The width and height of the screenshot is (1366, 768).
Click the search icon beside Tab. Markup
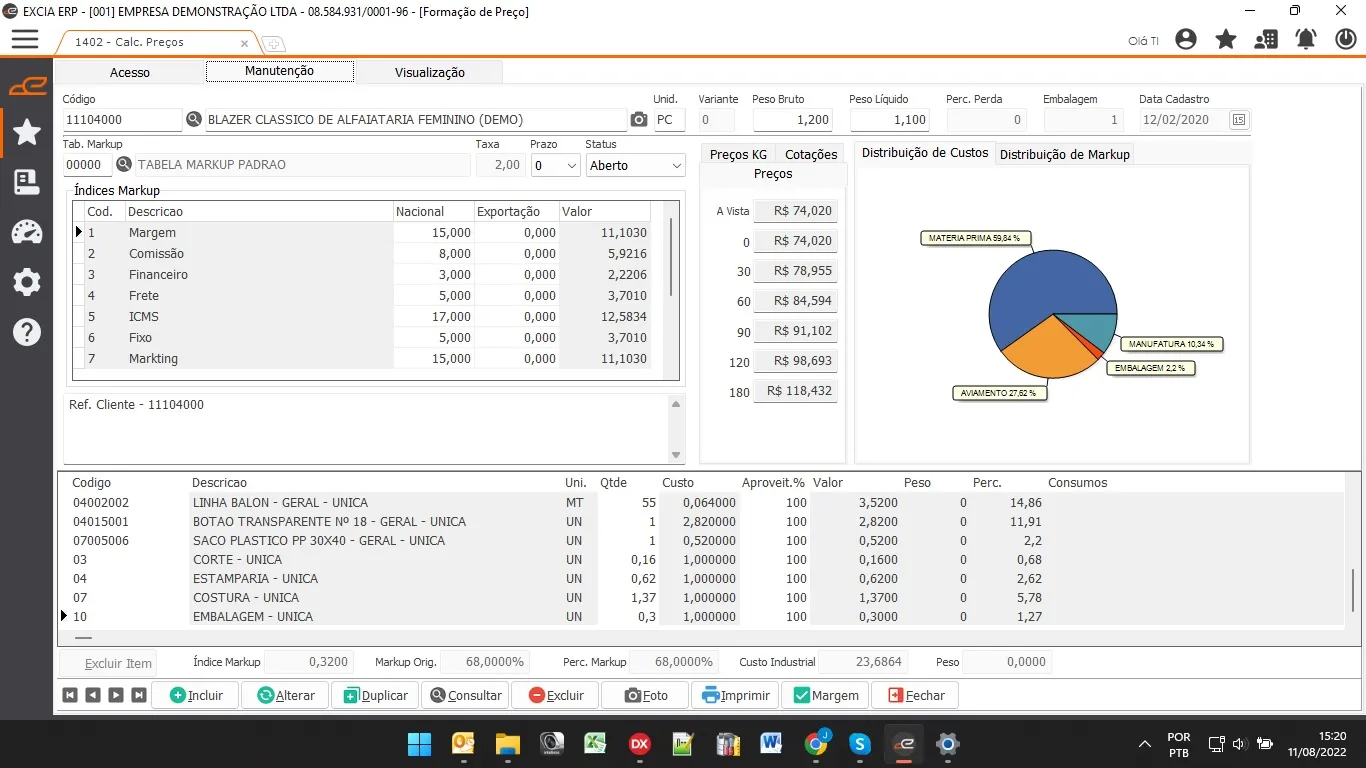coord(125,165)
